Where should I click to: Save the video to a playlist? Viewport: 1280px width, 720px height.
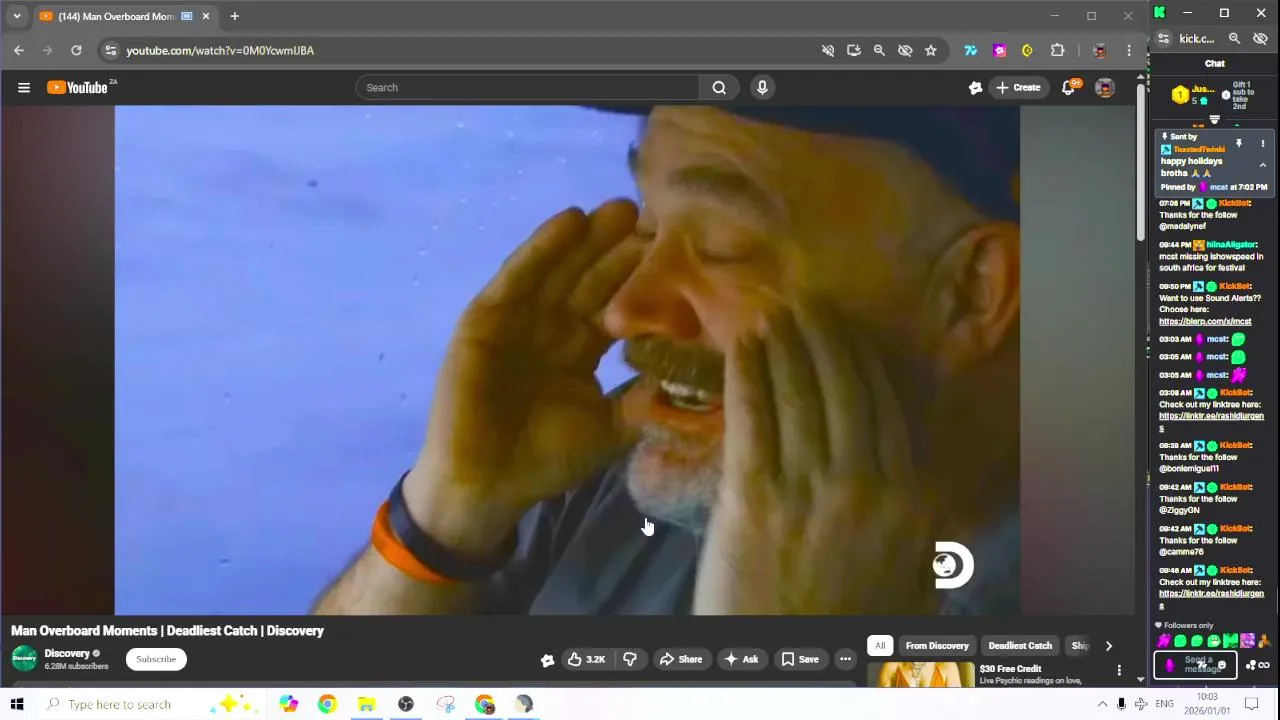[x=799, y=659]
